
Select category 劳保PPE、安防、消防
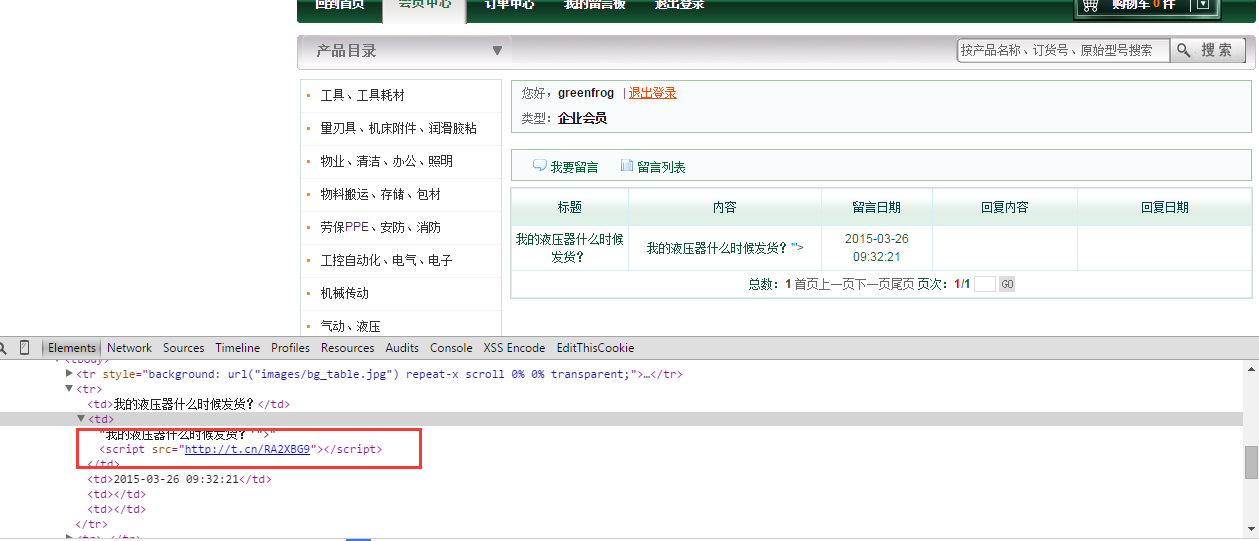(380, 228)
